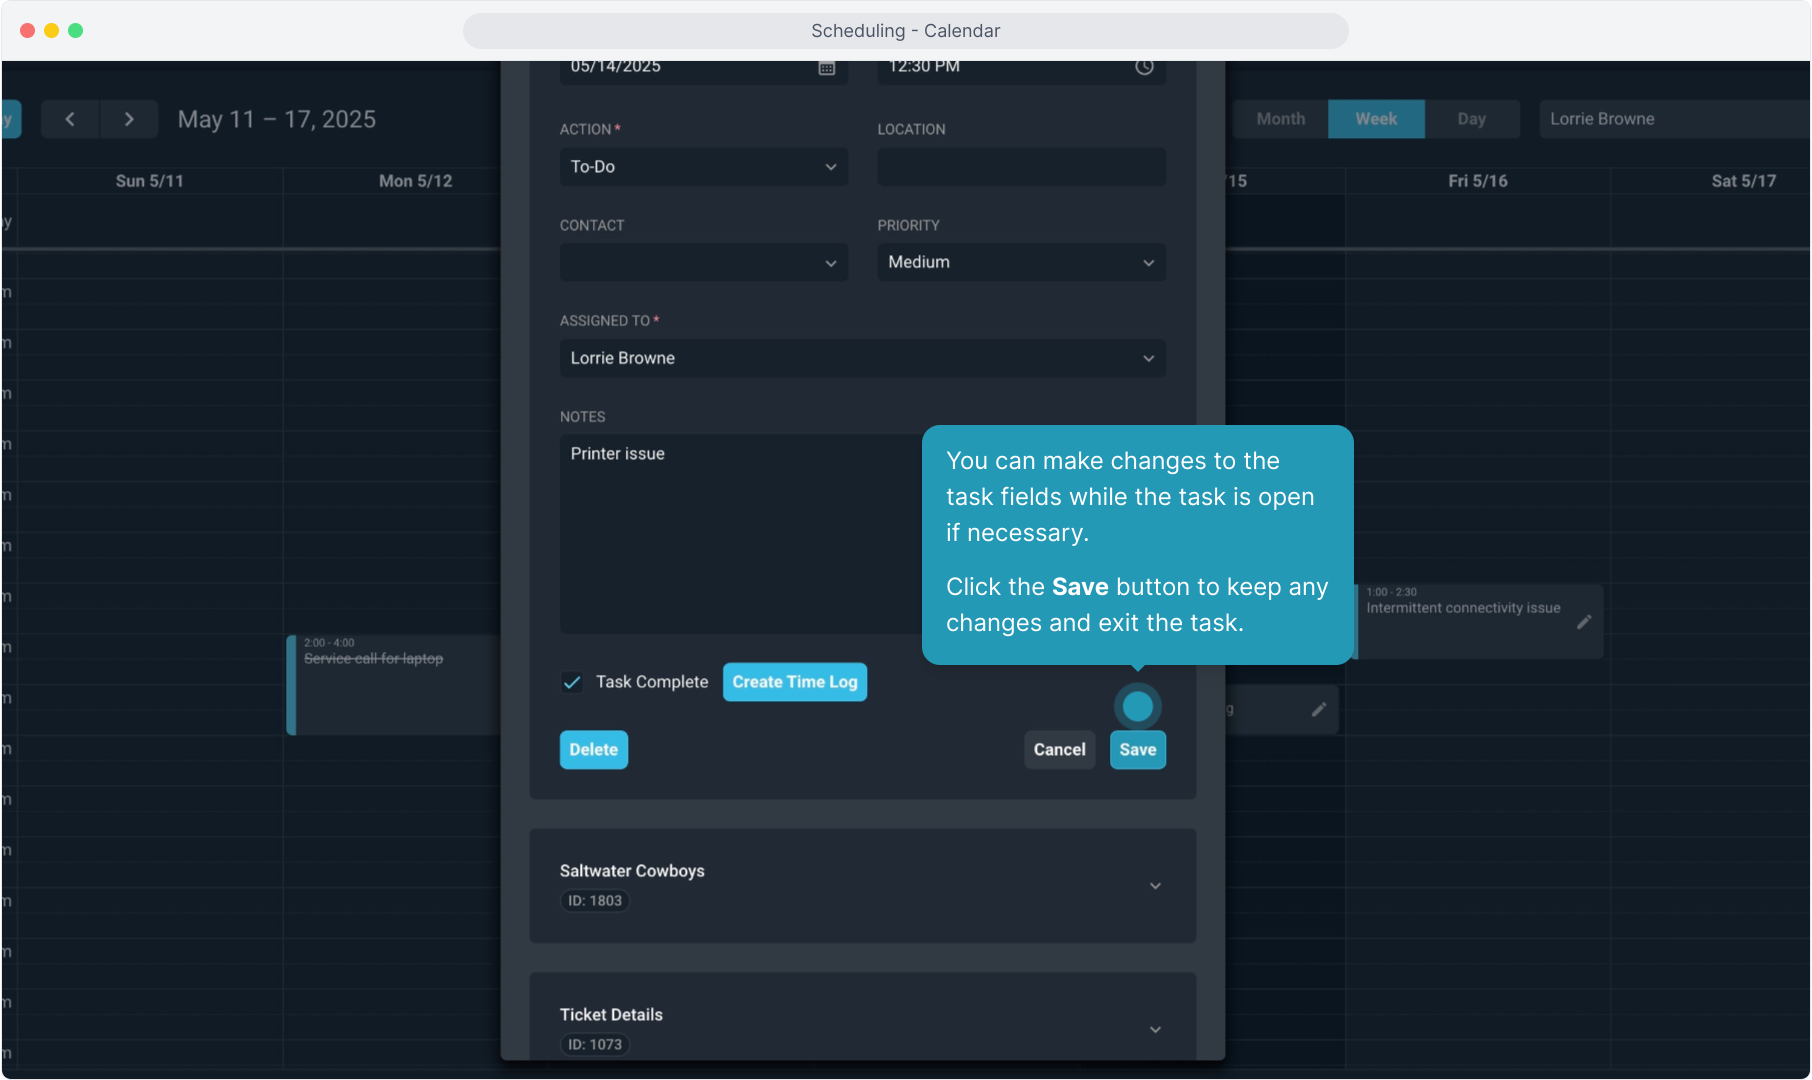This screenshot has width=1812, height=1080.
Task: Open the Action dropdown showing To-Do
Action: (704, 167)
